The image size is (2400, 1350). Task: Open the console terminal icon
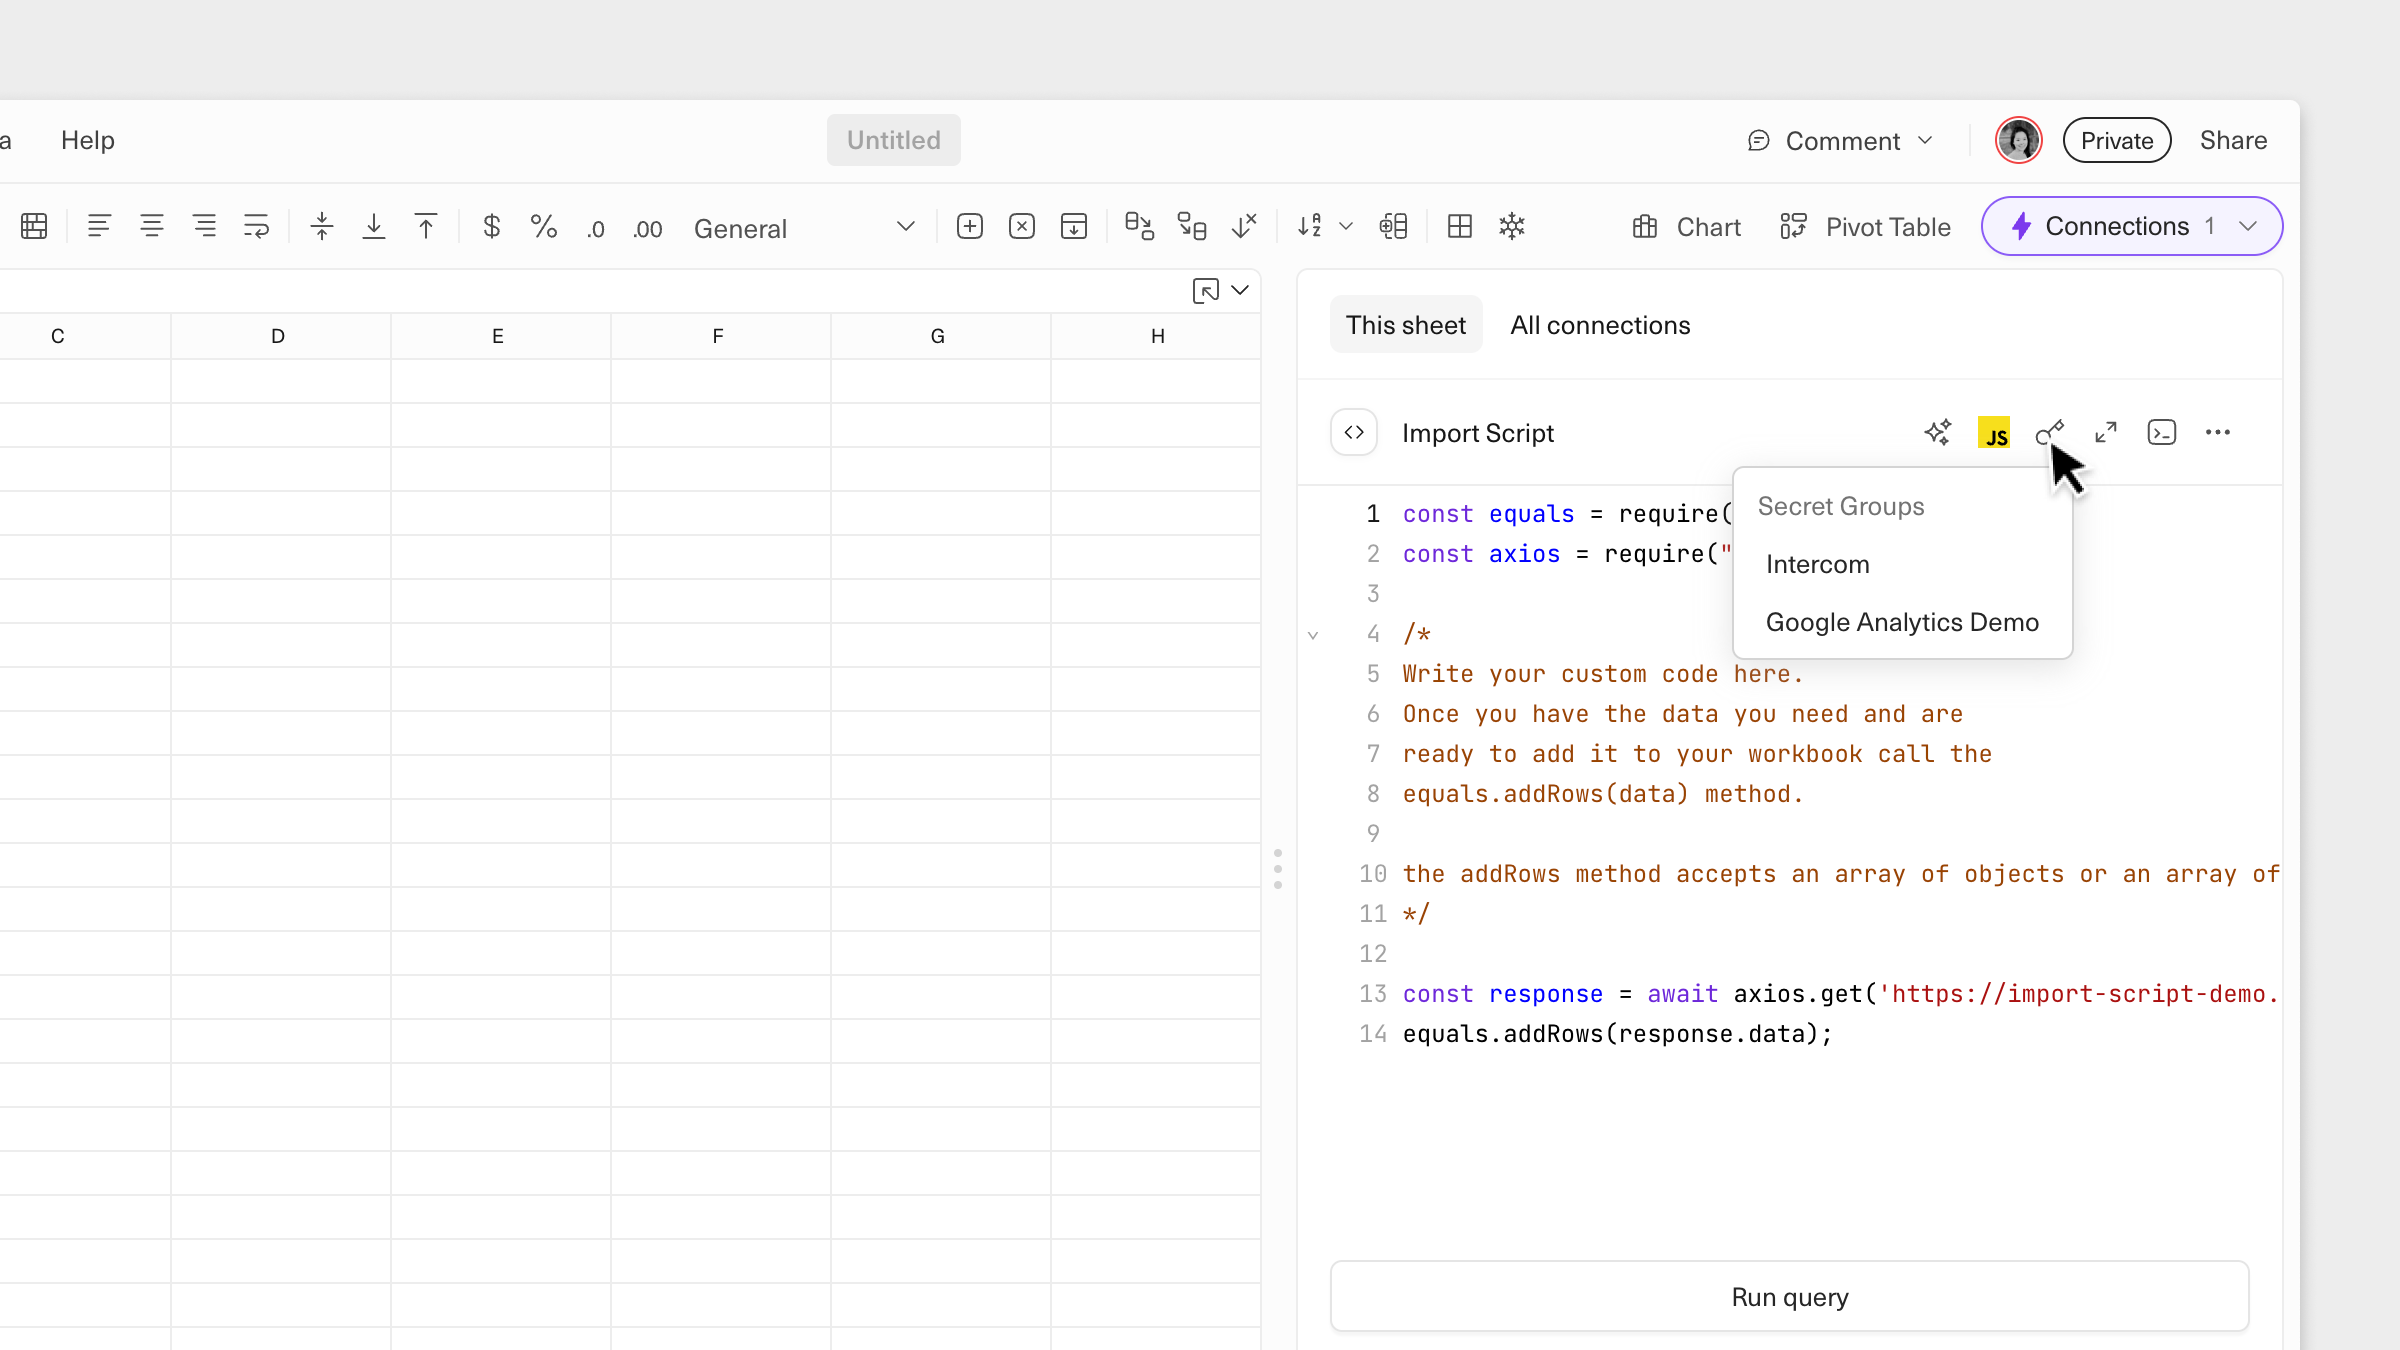click(x=2162, y=432)
